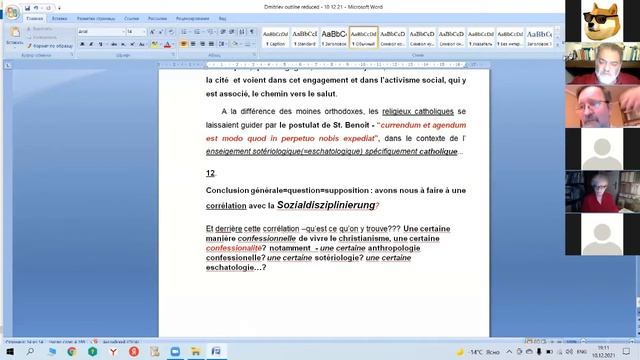Apply yellow text highlight color

click(x=154, y=44)
